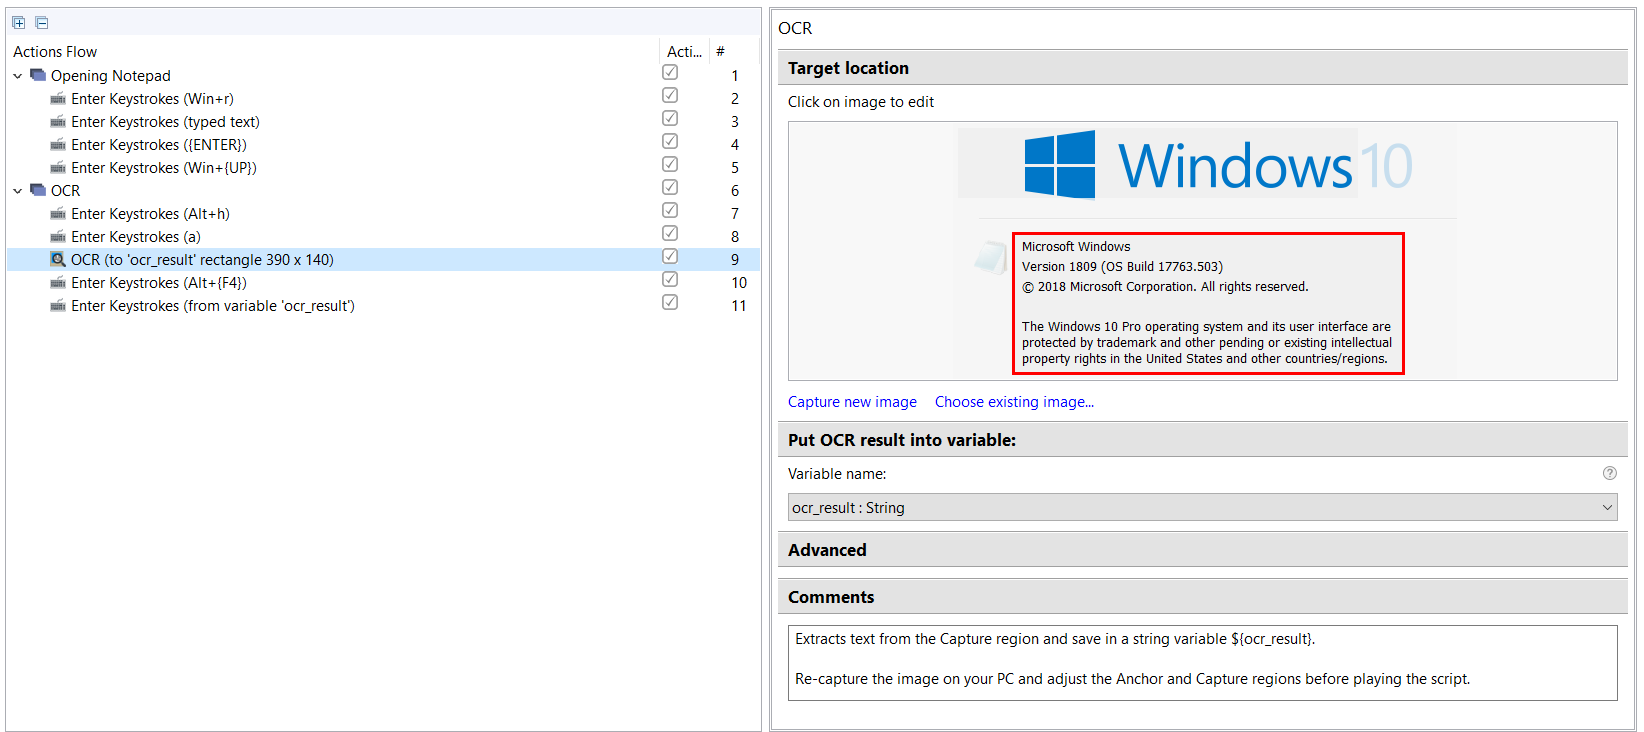1644x732 pixels.
Task: Toggle the checkbox for the OCR rectangle action
Action: (670, 256)
